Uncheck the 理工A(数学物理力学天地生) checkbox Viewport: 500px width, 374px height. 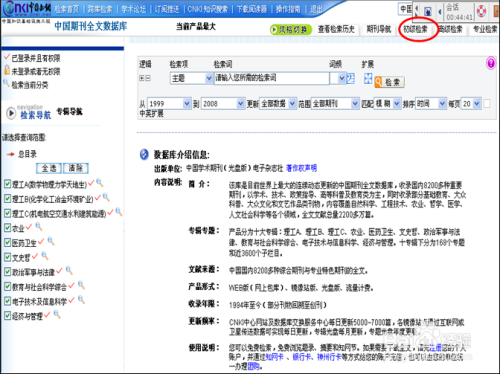coord(7,184)
